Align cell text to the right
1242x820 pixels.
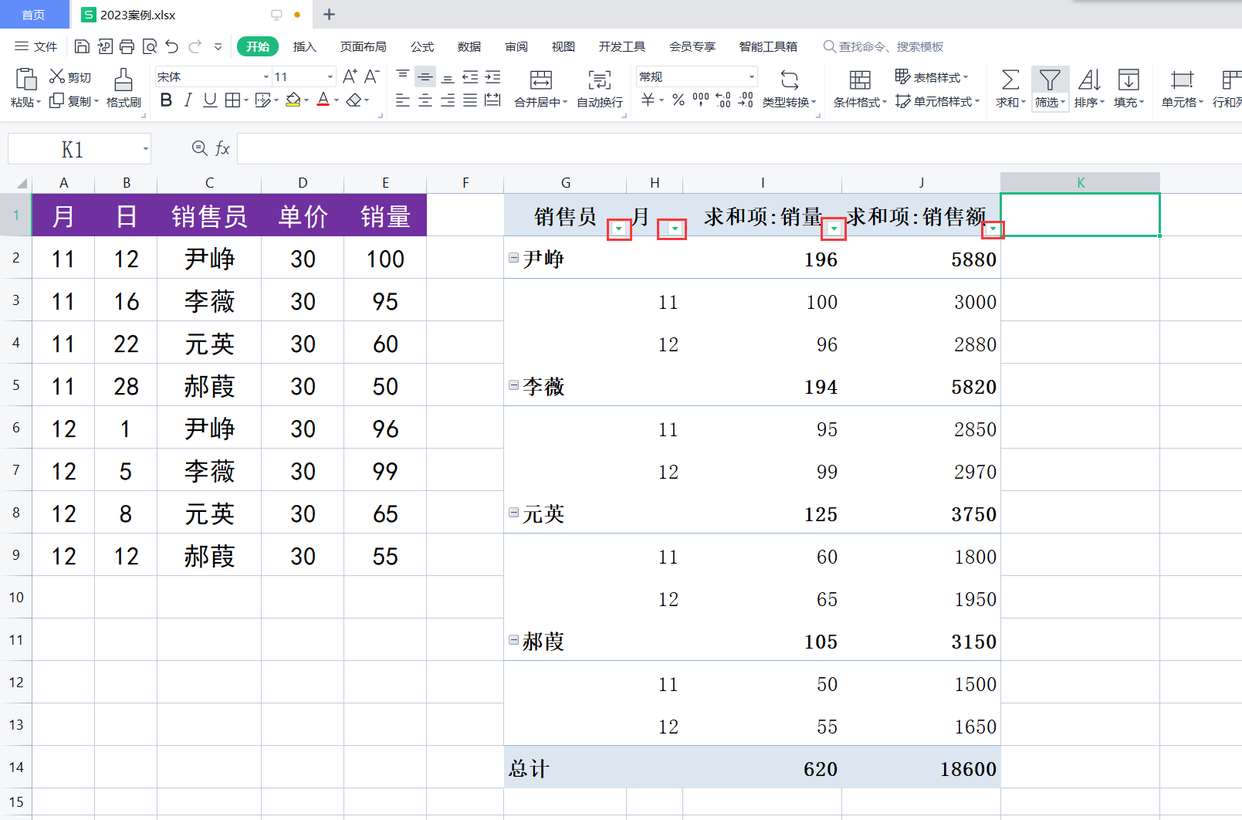tap(447, 100)
